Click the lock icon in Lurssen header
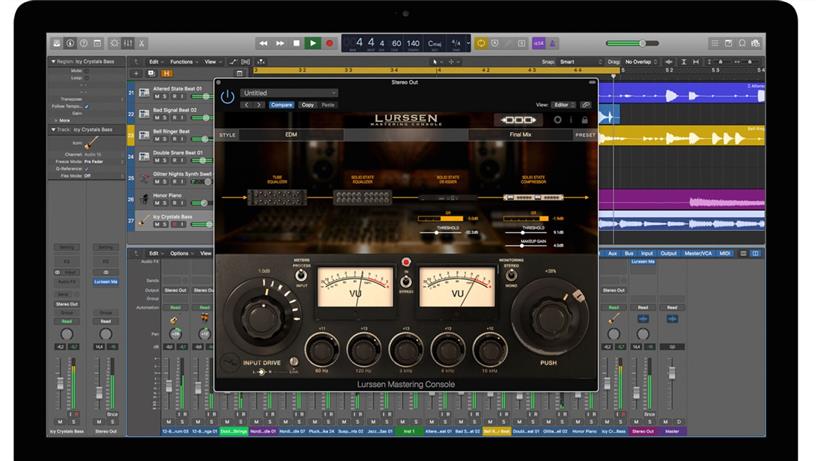 tap(585, 120)
